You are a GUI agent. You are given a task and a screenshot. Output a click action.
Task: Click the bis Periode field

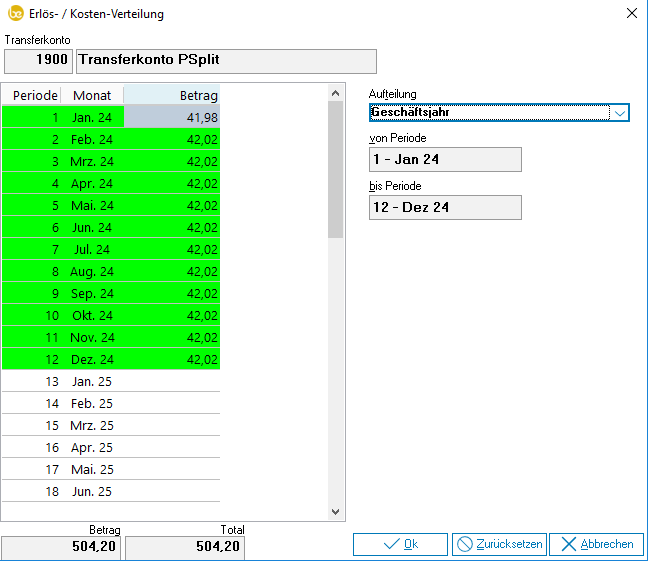(x=445, y=207)
